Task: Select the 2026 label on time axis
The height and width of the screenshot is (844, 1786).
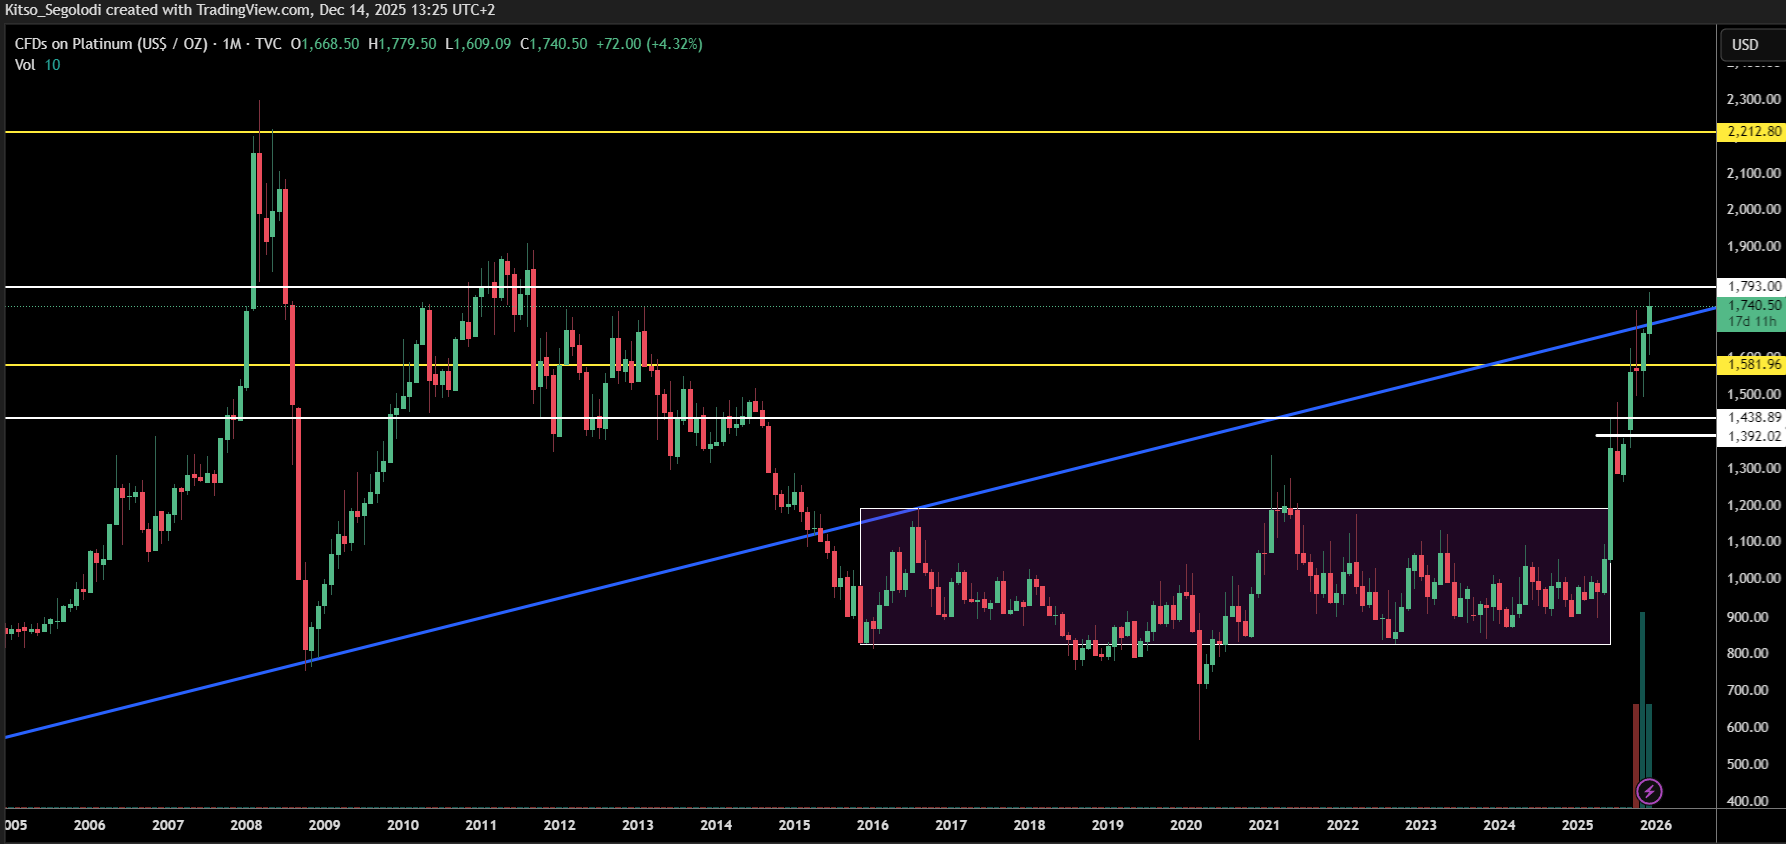Action: pos(1655,825)
